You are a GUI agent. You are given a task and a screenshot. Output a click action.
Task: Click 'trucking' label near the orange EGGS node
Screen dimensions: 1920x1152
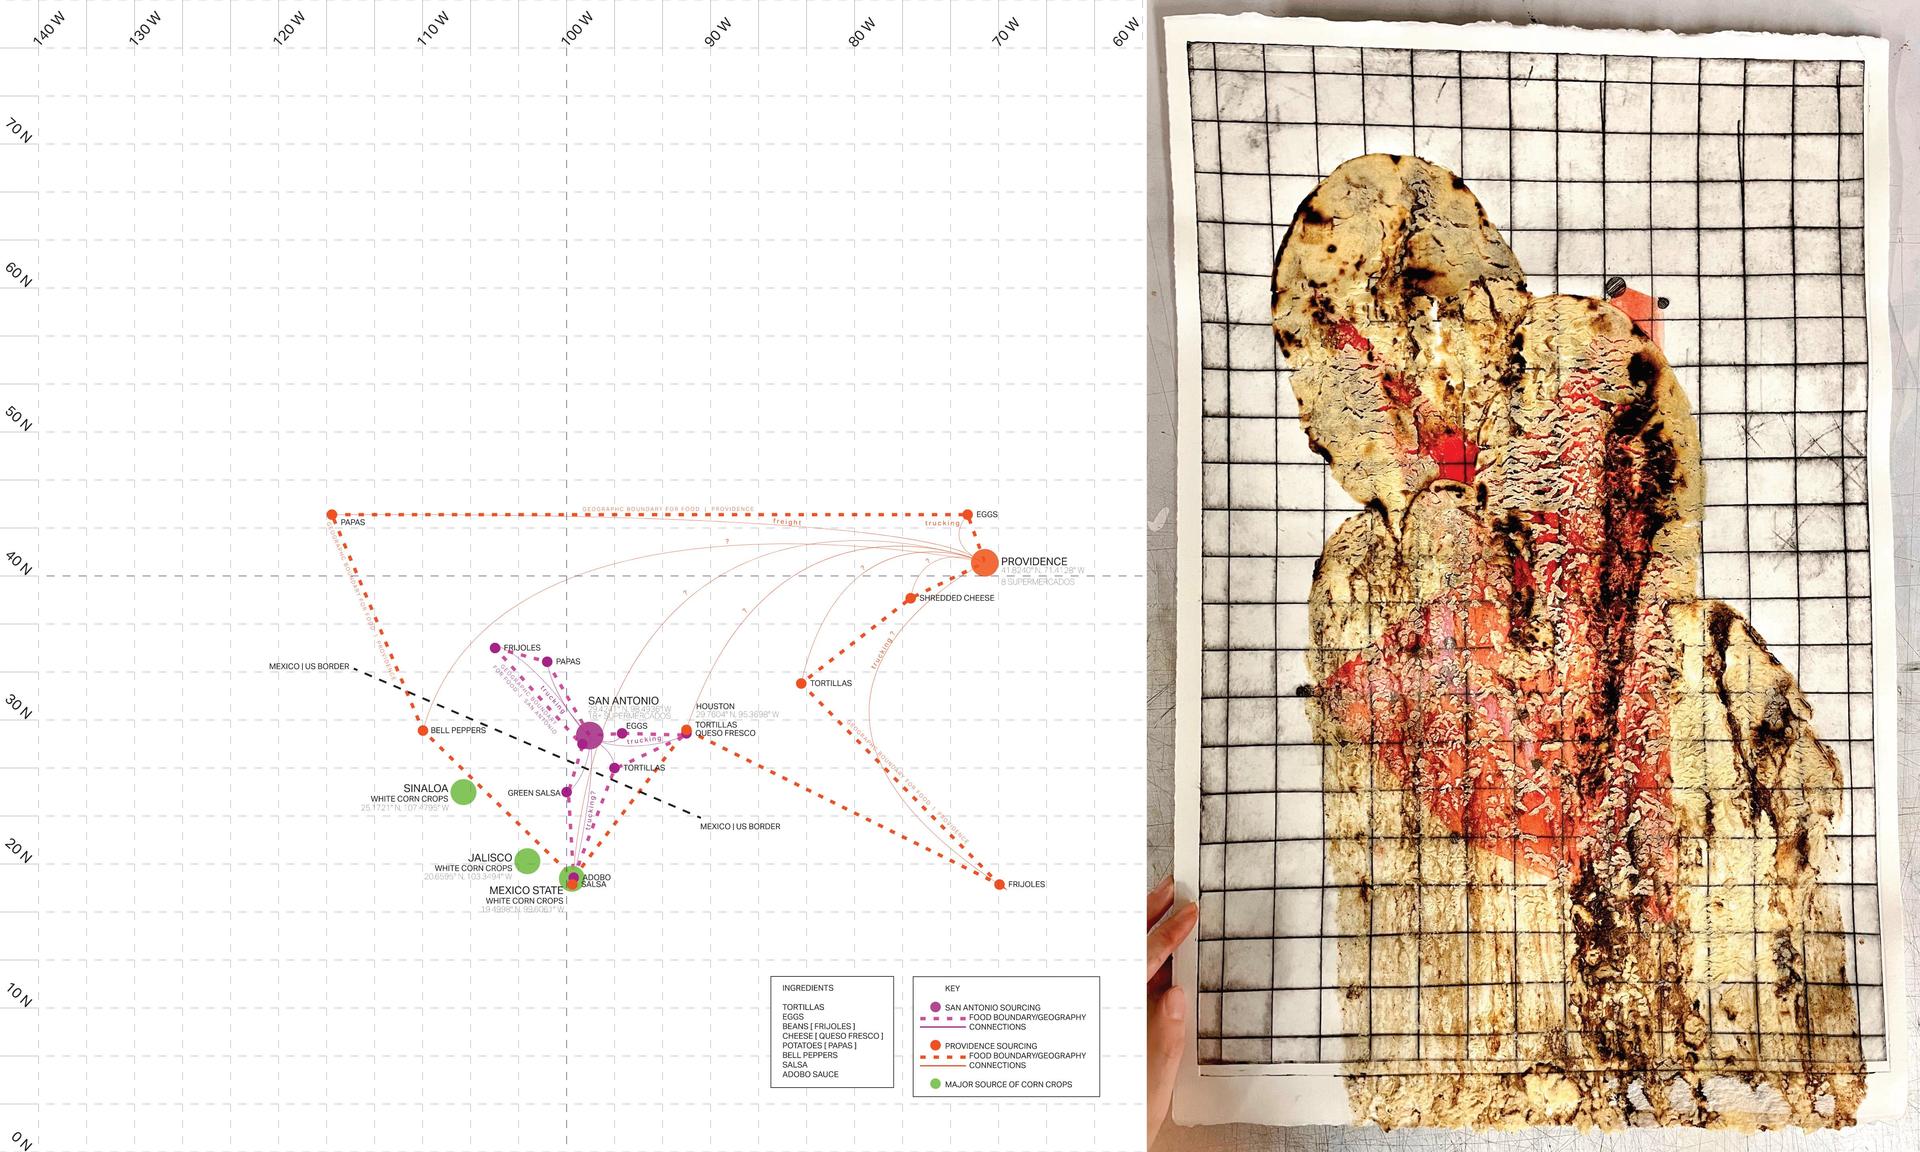tap(942, 523)
